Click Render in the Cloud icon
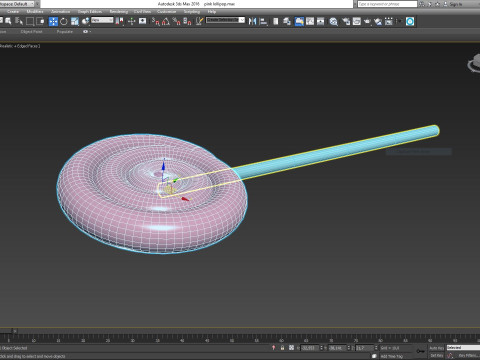 point(378,22)
